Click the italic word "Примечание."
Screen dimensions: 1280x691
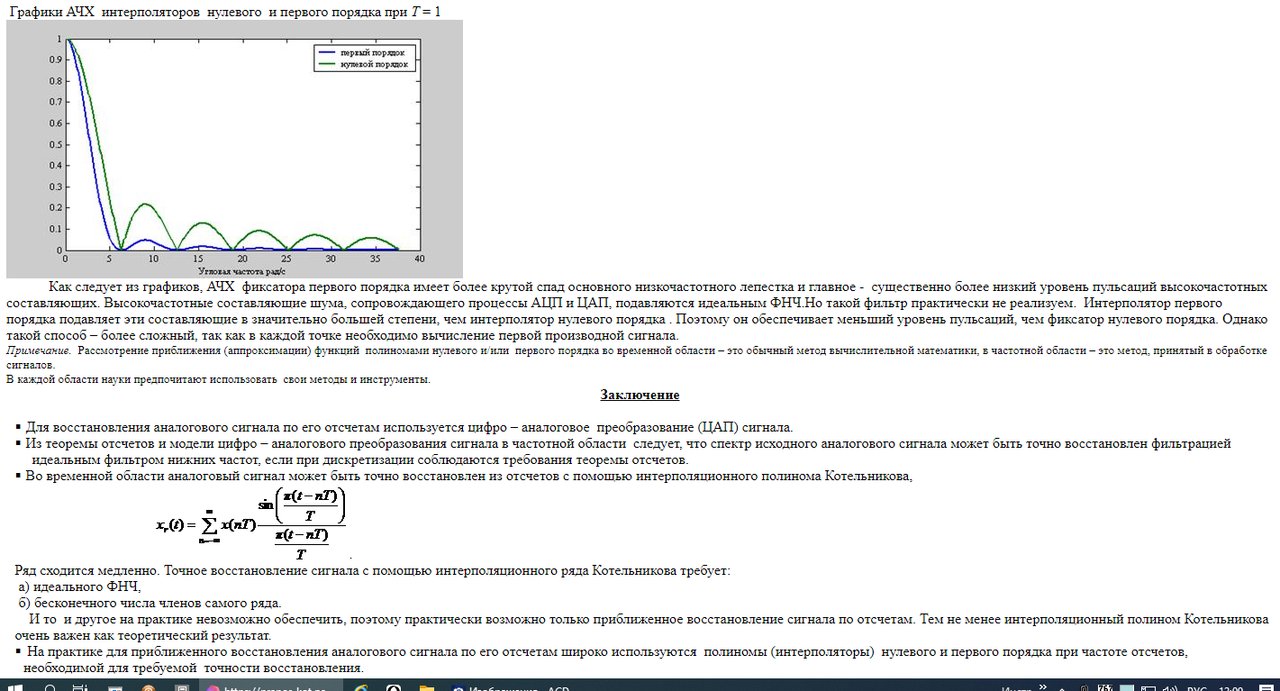point(38,351)
